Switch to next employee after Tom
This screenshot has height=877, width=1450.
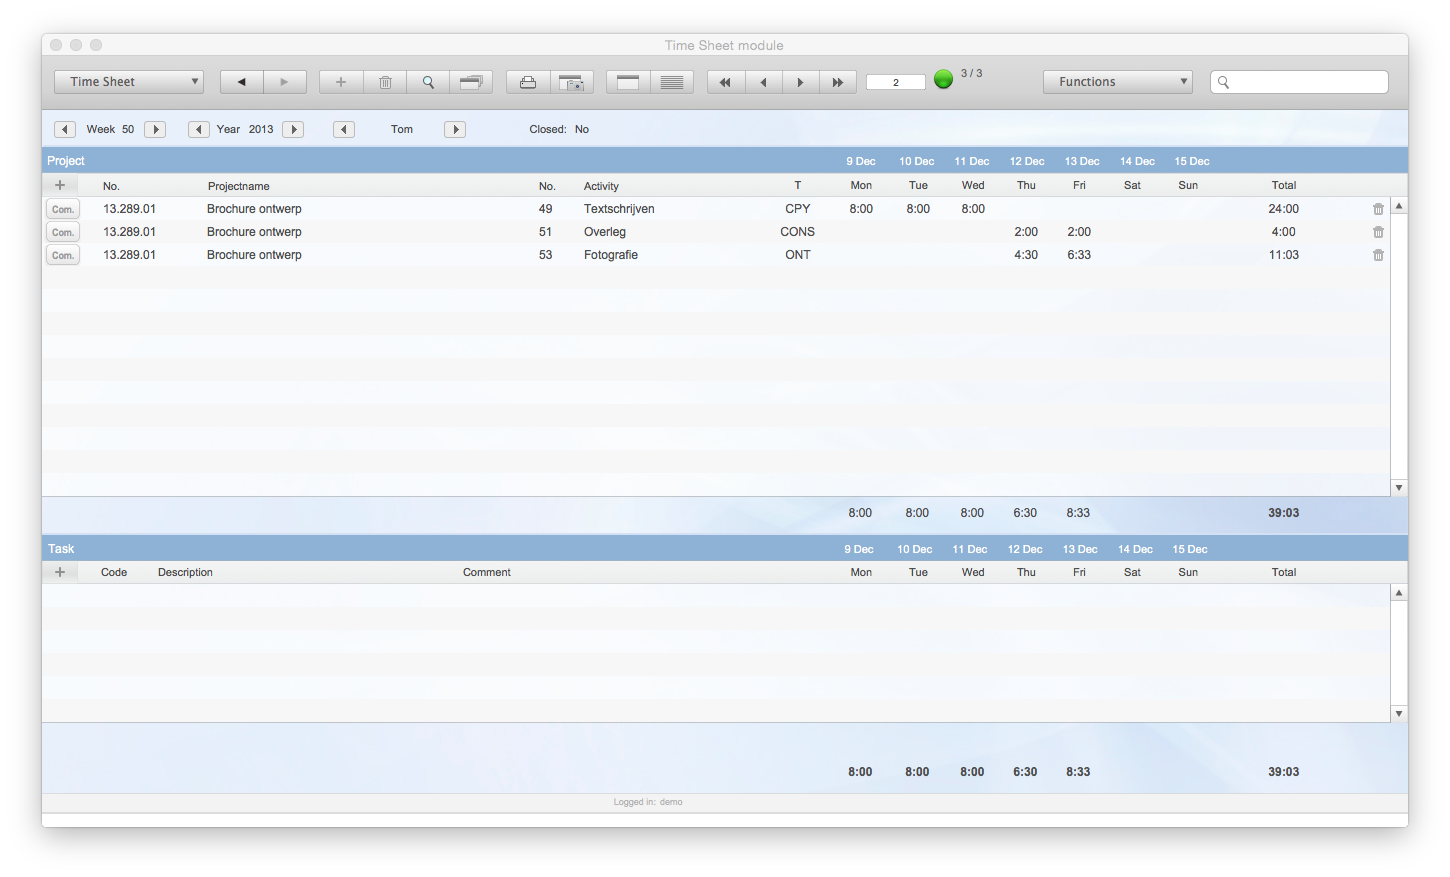click(455, 129)
